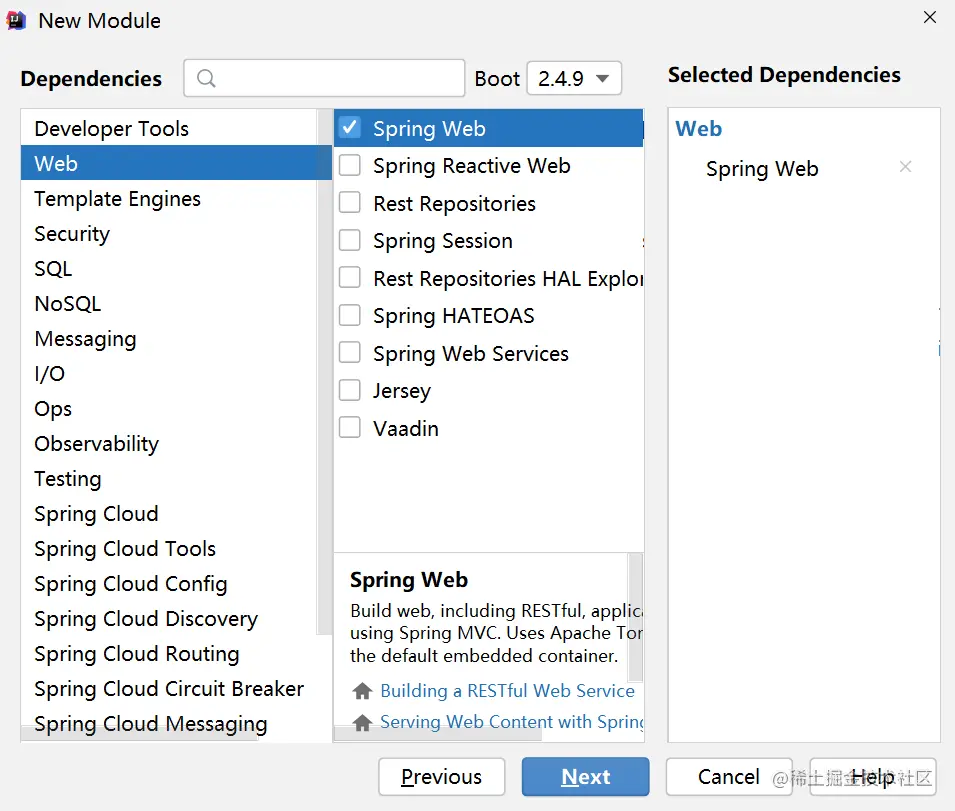Viewport: 955px width, 811px height.
Task: Uncheck the Spring Web checkbox
Action: tap(350, 128)
